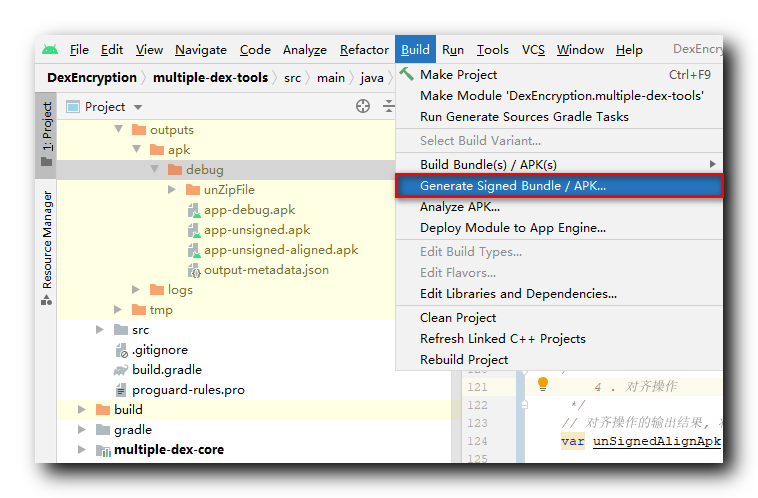This screenshot has height=498, width=758.
Task: Click the DexEncryption breadcrumb
Action: tap(92, 77)
